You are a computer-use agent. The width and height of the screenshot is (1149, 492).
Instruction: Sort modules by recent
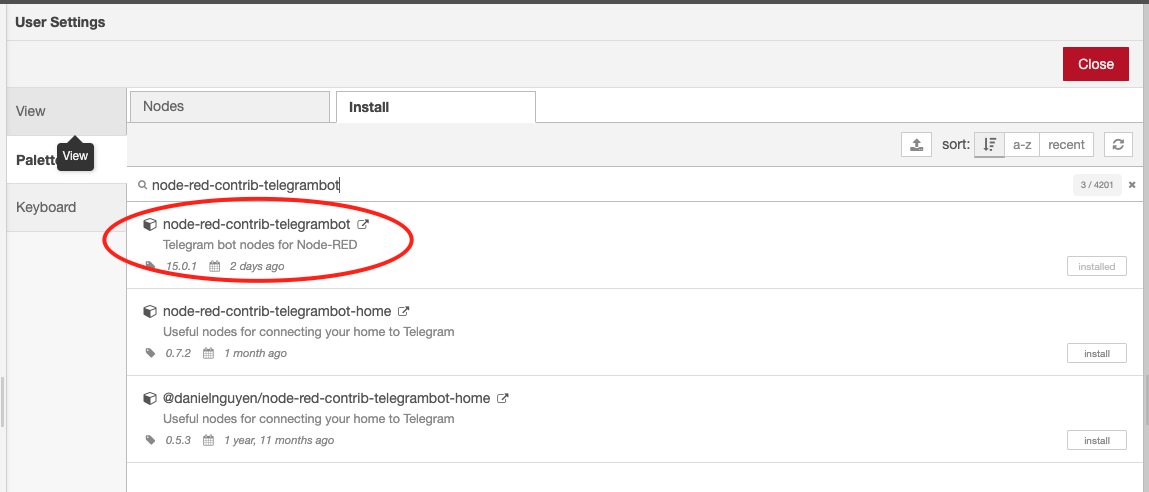pos(1066,144)
